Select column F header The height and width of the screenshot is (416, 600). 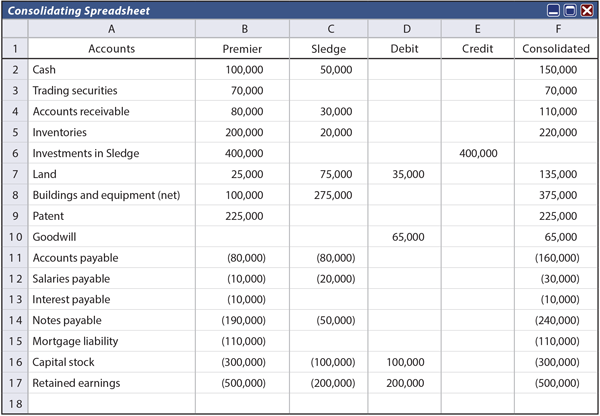[556, 29]
